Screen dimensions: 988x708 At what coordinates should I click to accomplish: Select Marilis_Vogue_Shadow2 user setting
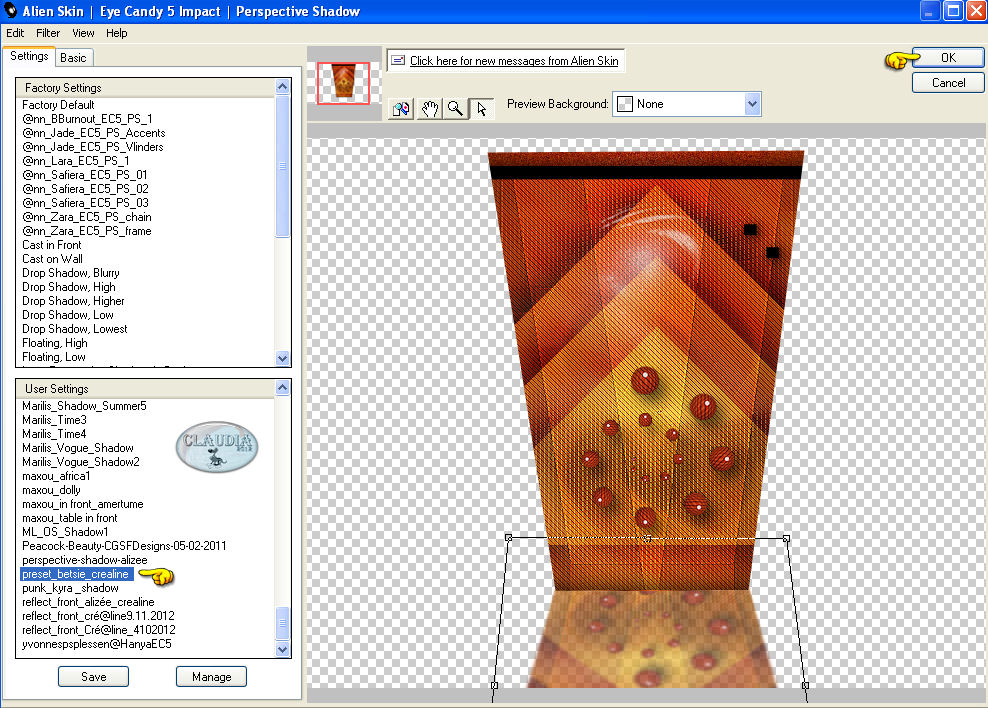pos(81,462)
